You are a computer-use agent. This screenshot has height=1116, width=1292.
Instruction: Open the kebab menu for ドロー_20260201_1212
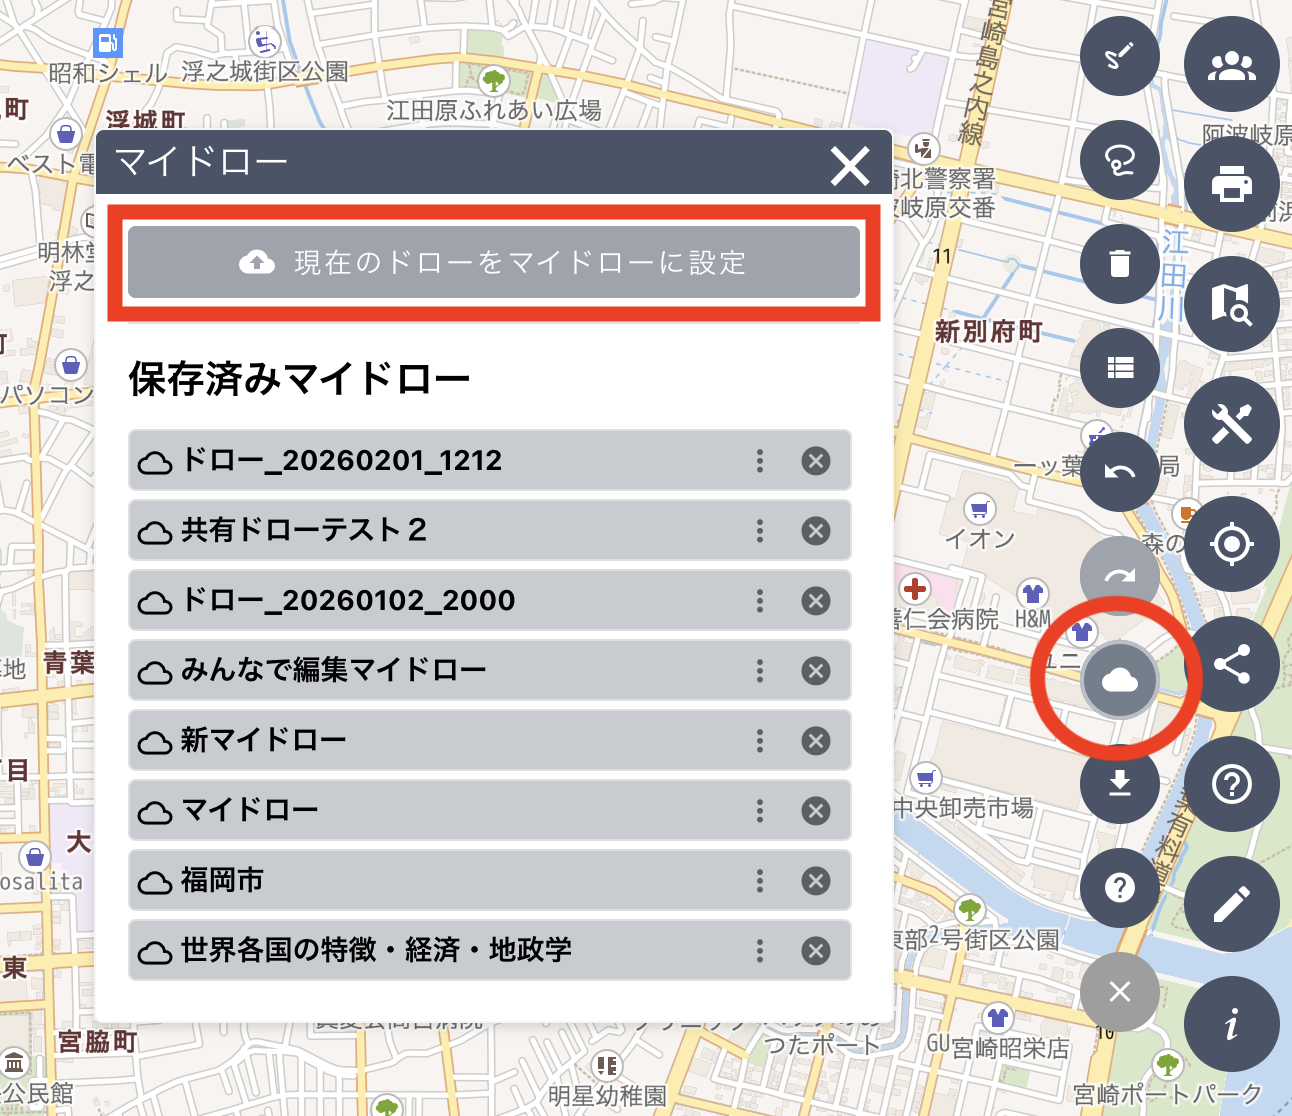[759, 461]
